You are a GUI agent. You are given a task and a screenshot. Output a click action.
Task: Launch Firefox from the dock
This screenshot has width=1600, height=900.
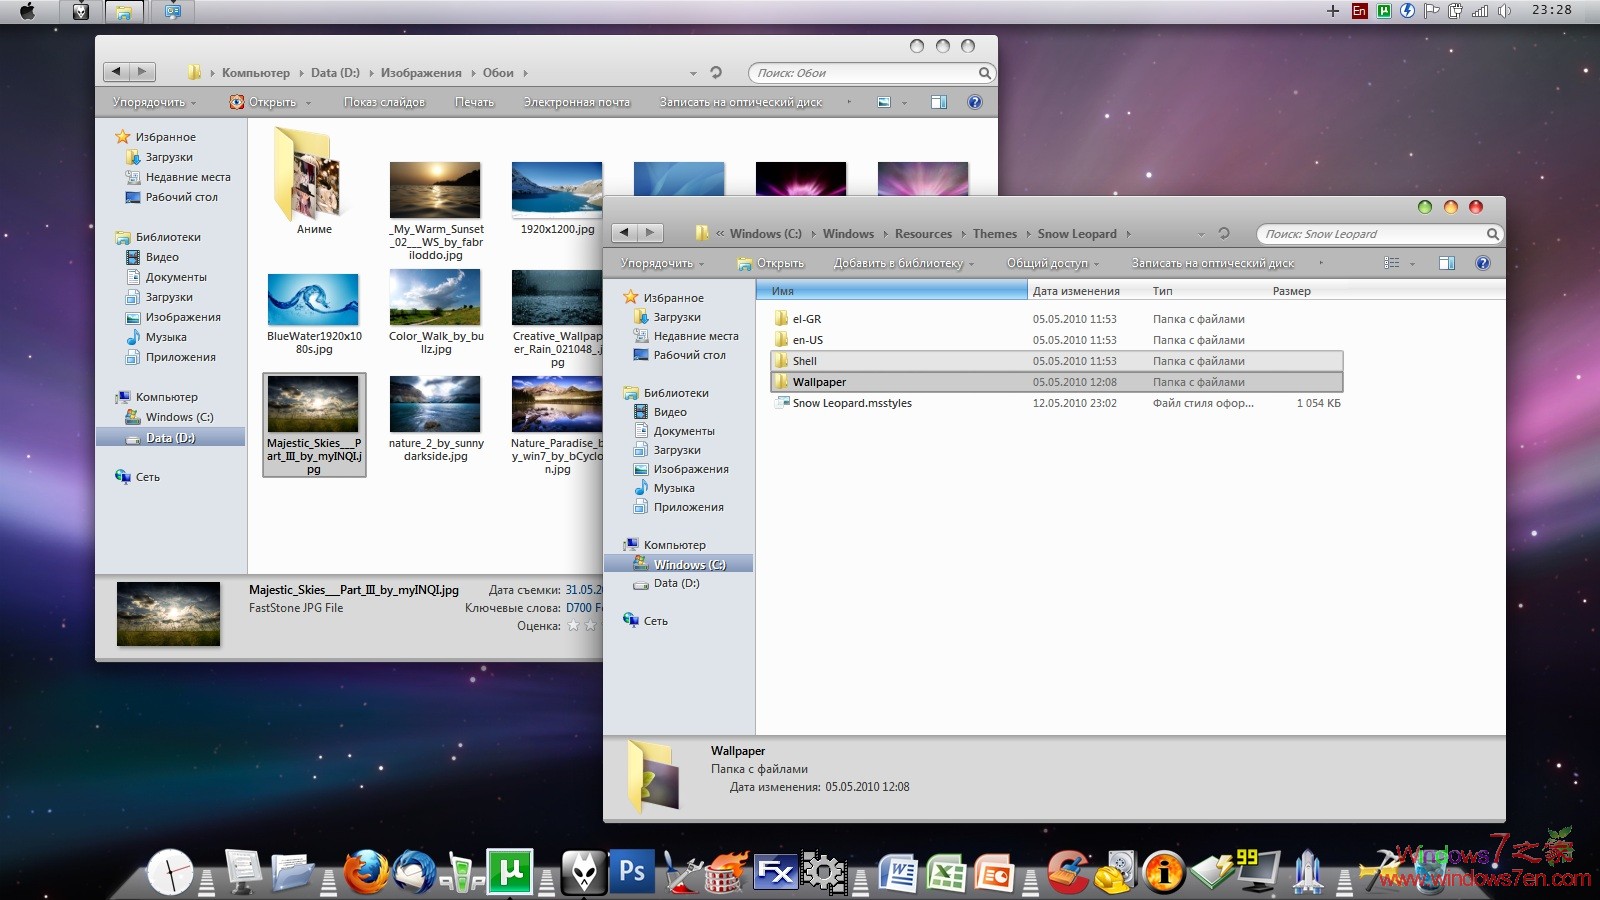pos(369,871)
